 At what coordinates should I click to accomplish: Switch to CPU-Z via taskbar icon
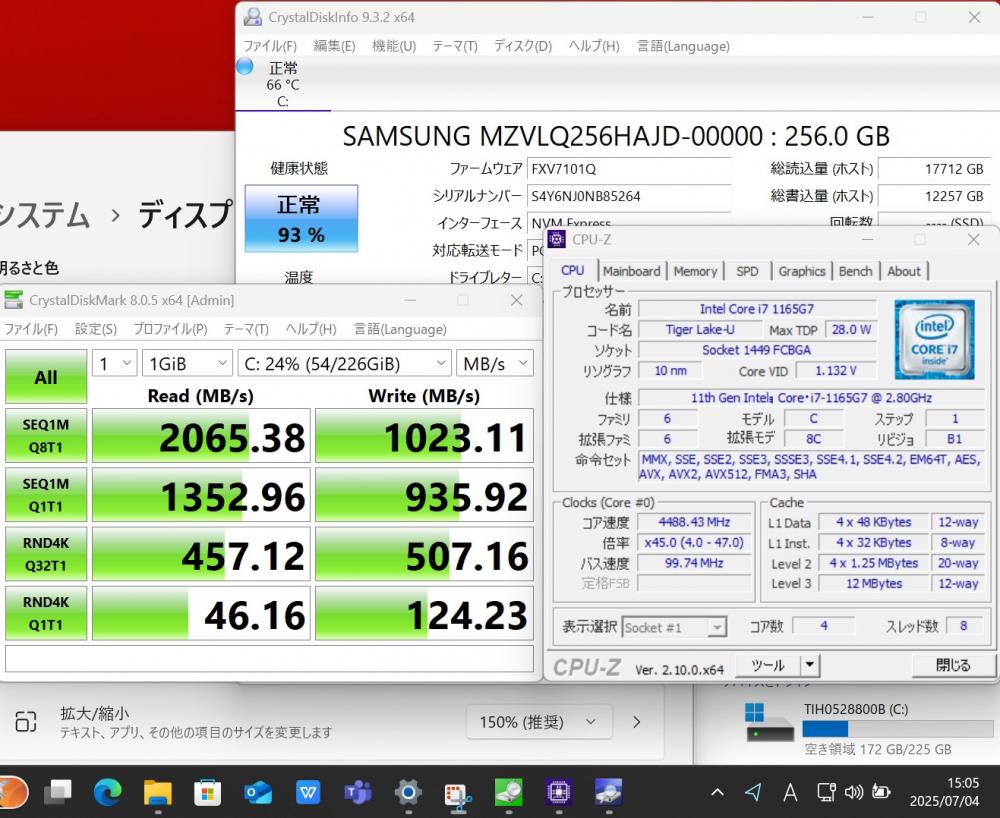[x=558, y=792]
